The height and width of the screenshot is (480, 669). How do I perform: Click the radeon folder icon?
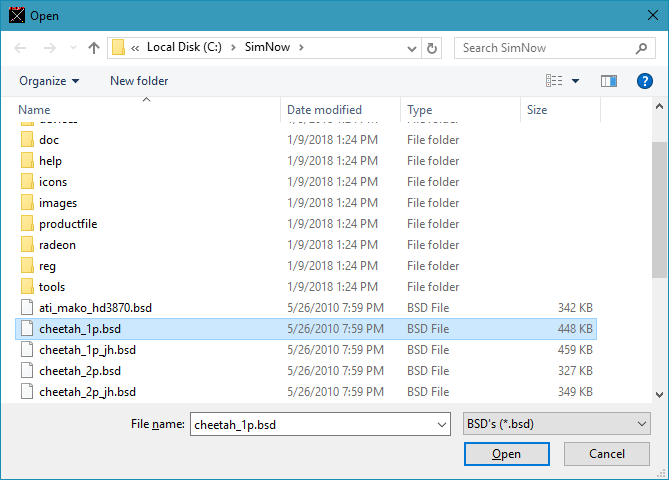pos(27,245)
